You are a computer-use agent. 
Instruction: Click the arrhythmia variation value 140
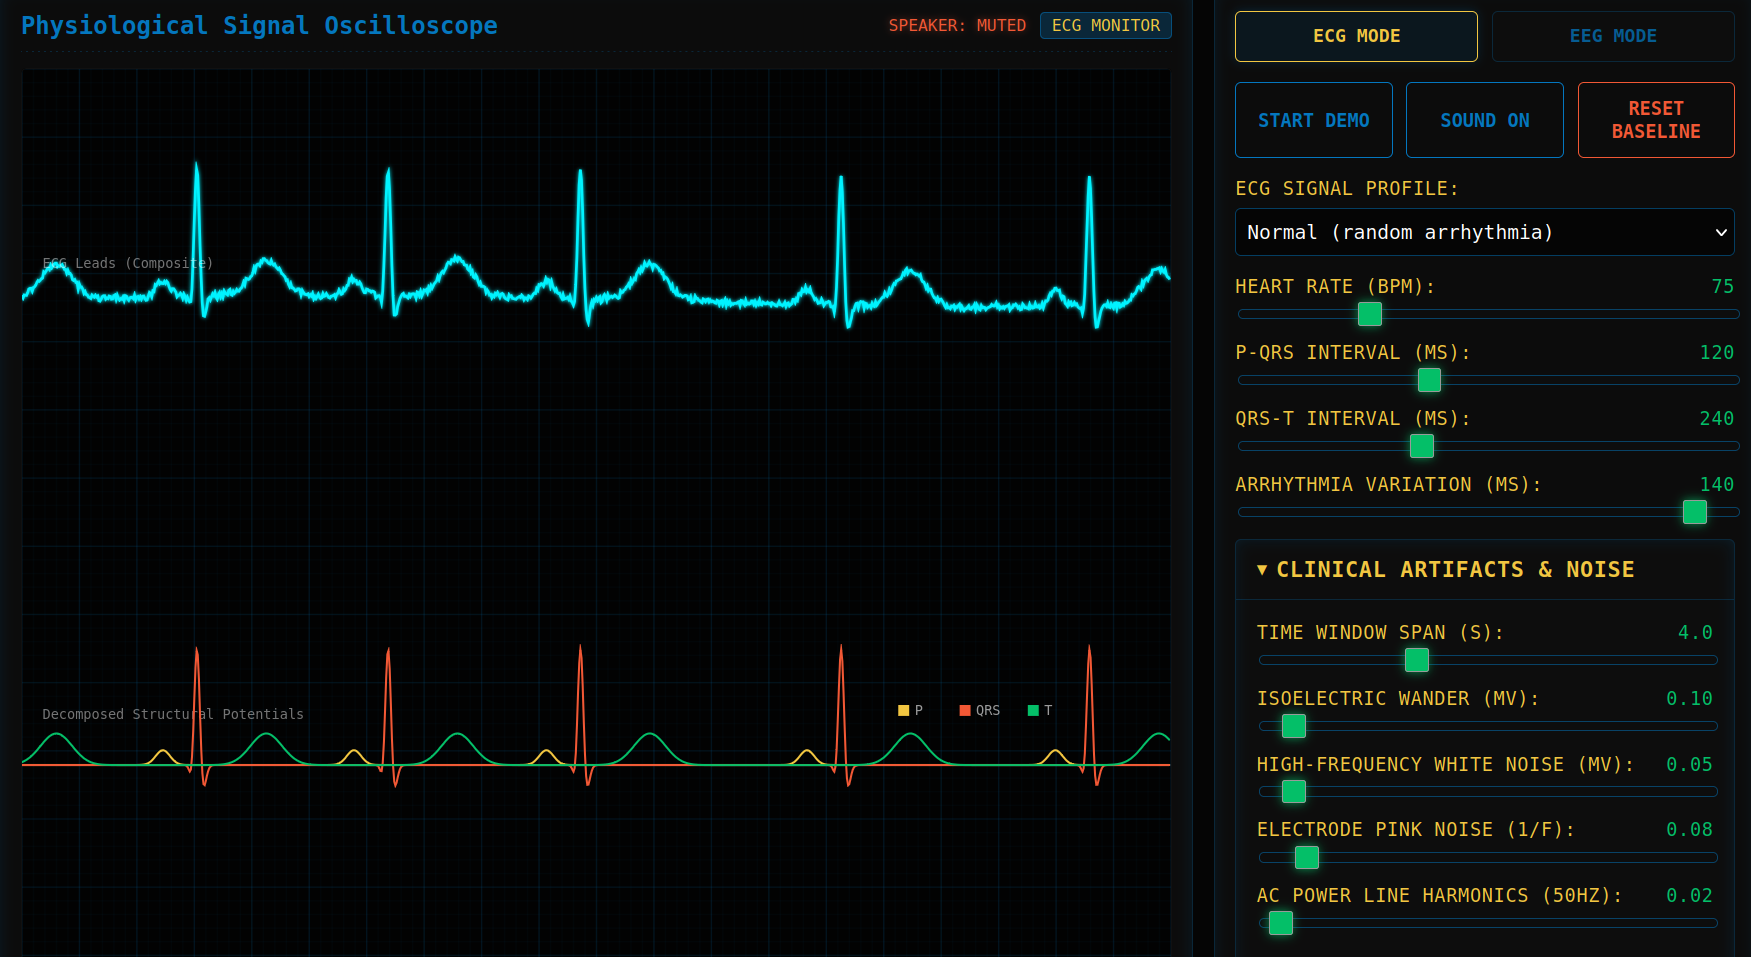point(1717,485)
